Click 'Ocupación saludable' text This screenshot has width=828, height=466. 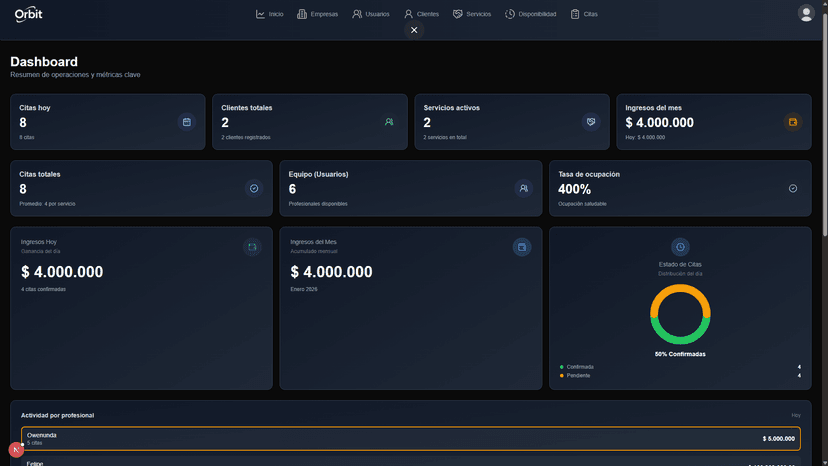tap(582, 203)
